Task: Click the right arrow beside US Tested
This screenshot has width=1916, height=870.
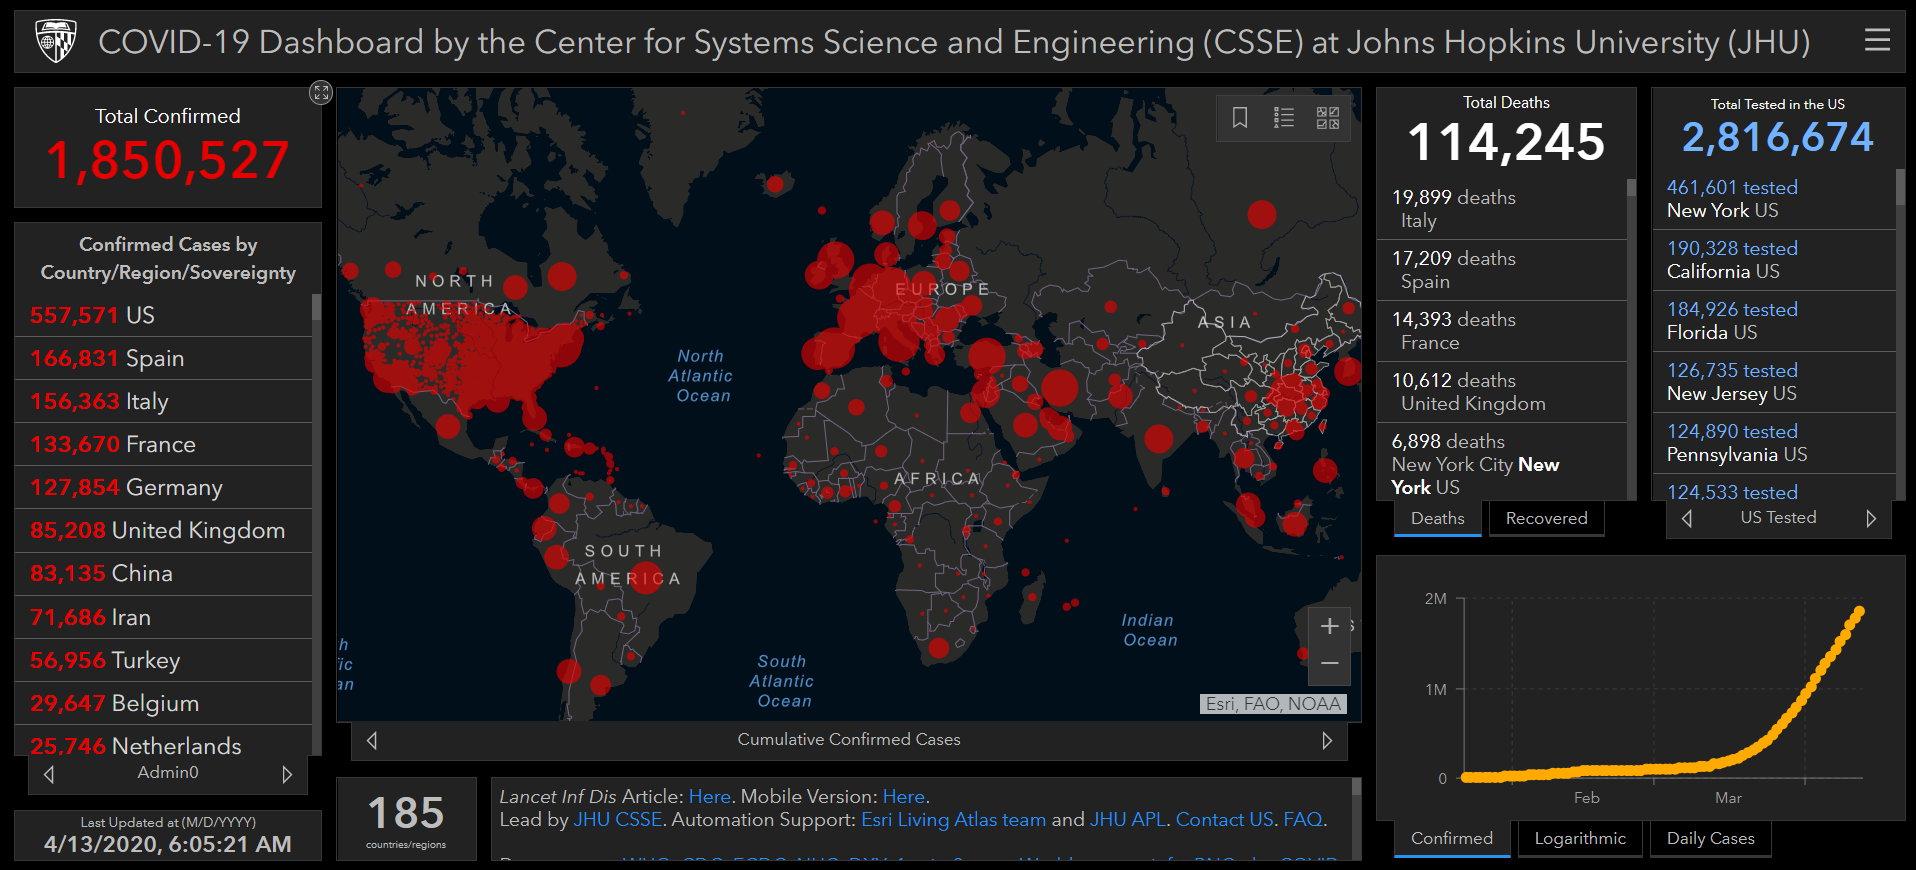Action: [1871, 518]
